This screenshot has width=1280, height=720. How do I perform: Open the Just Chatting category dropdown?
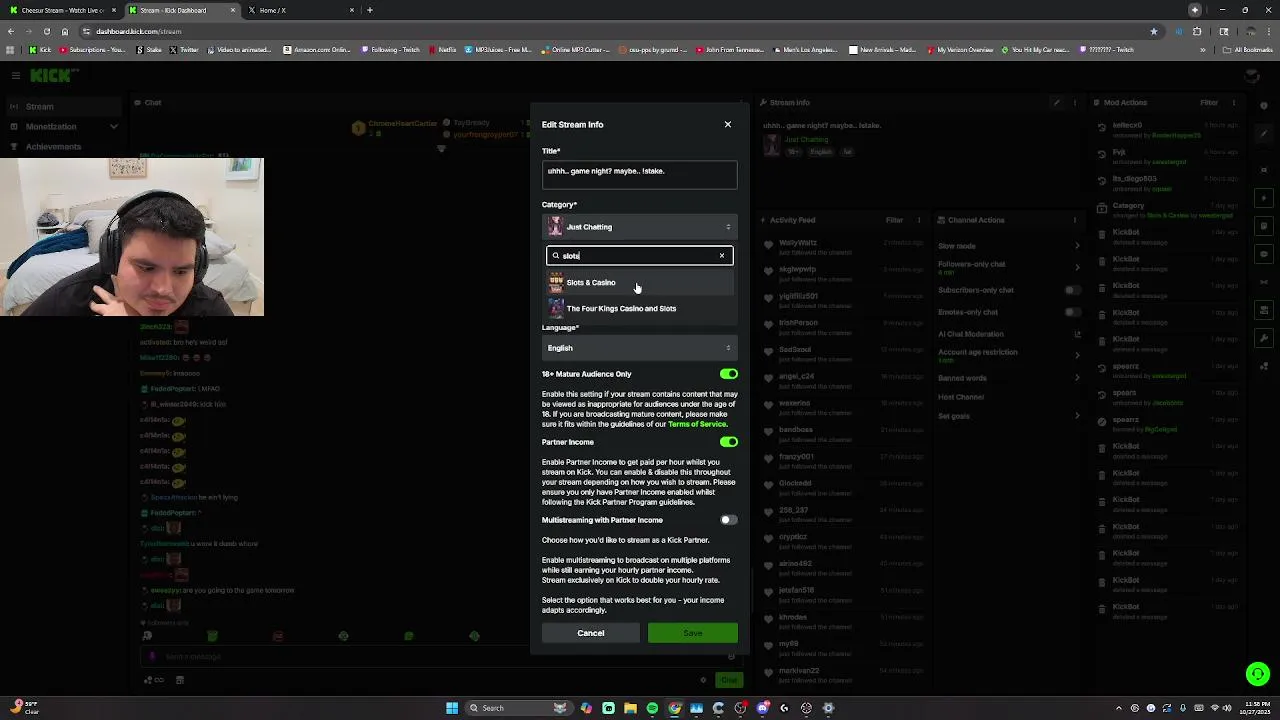[640, 227]
